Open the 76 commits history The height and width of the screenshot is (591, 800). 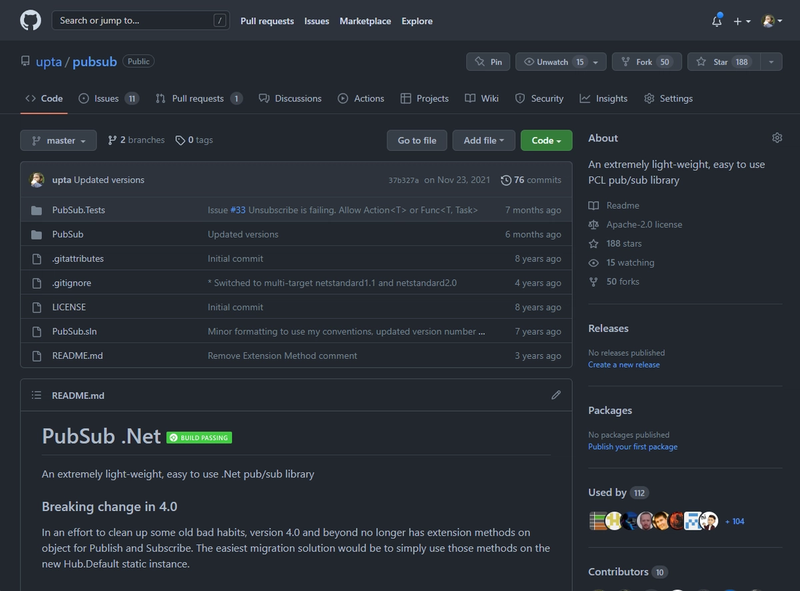[x=531, y=180]
